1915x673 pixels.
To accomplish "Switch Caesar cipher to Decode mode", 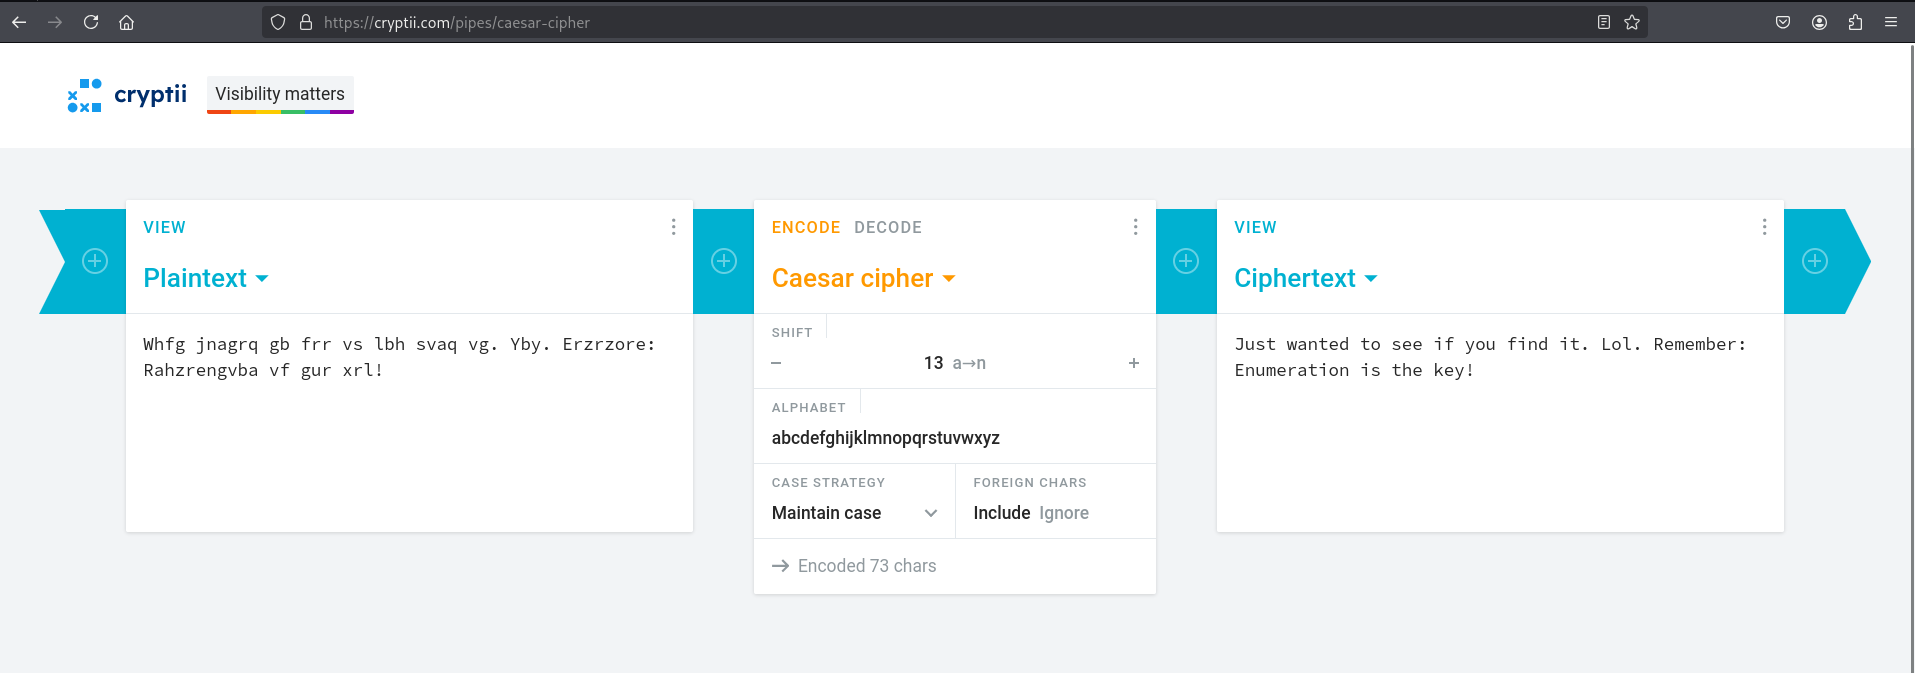I will pos(887,227).
